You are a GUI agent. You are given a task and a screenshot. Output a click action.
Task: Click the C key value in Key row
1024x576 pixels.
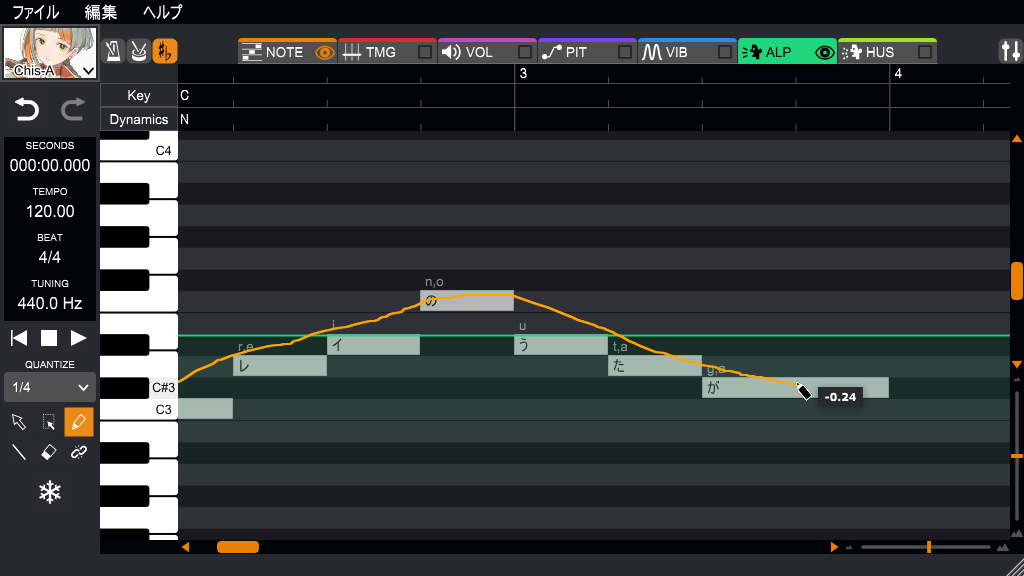(x=185, y=95)
